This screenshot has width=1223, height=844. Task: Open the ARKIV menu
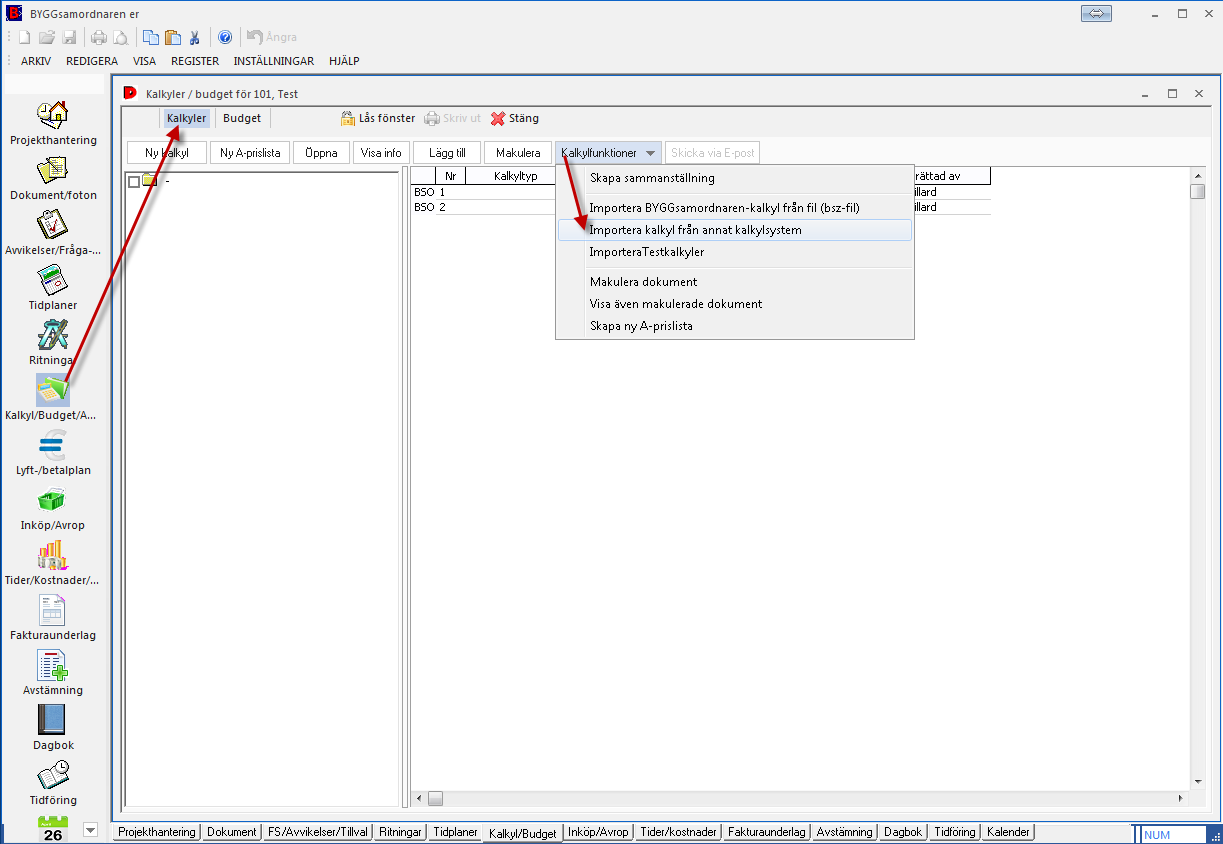point(36,61)
